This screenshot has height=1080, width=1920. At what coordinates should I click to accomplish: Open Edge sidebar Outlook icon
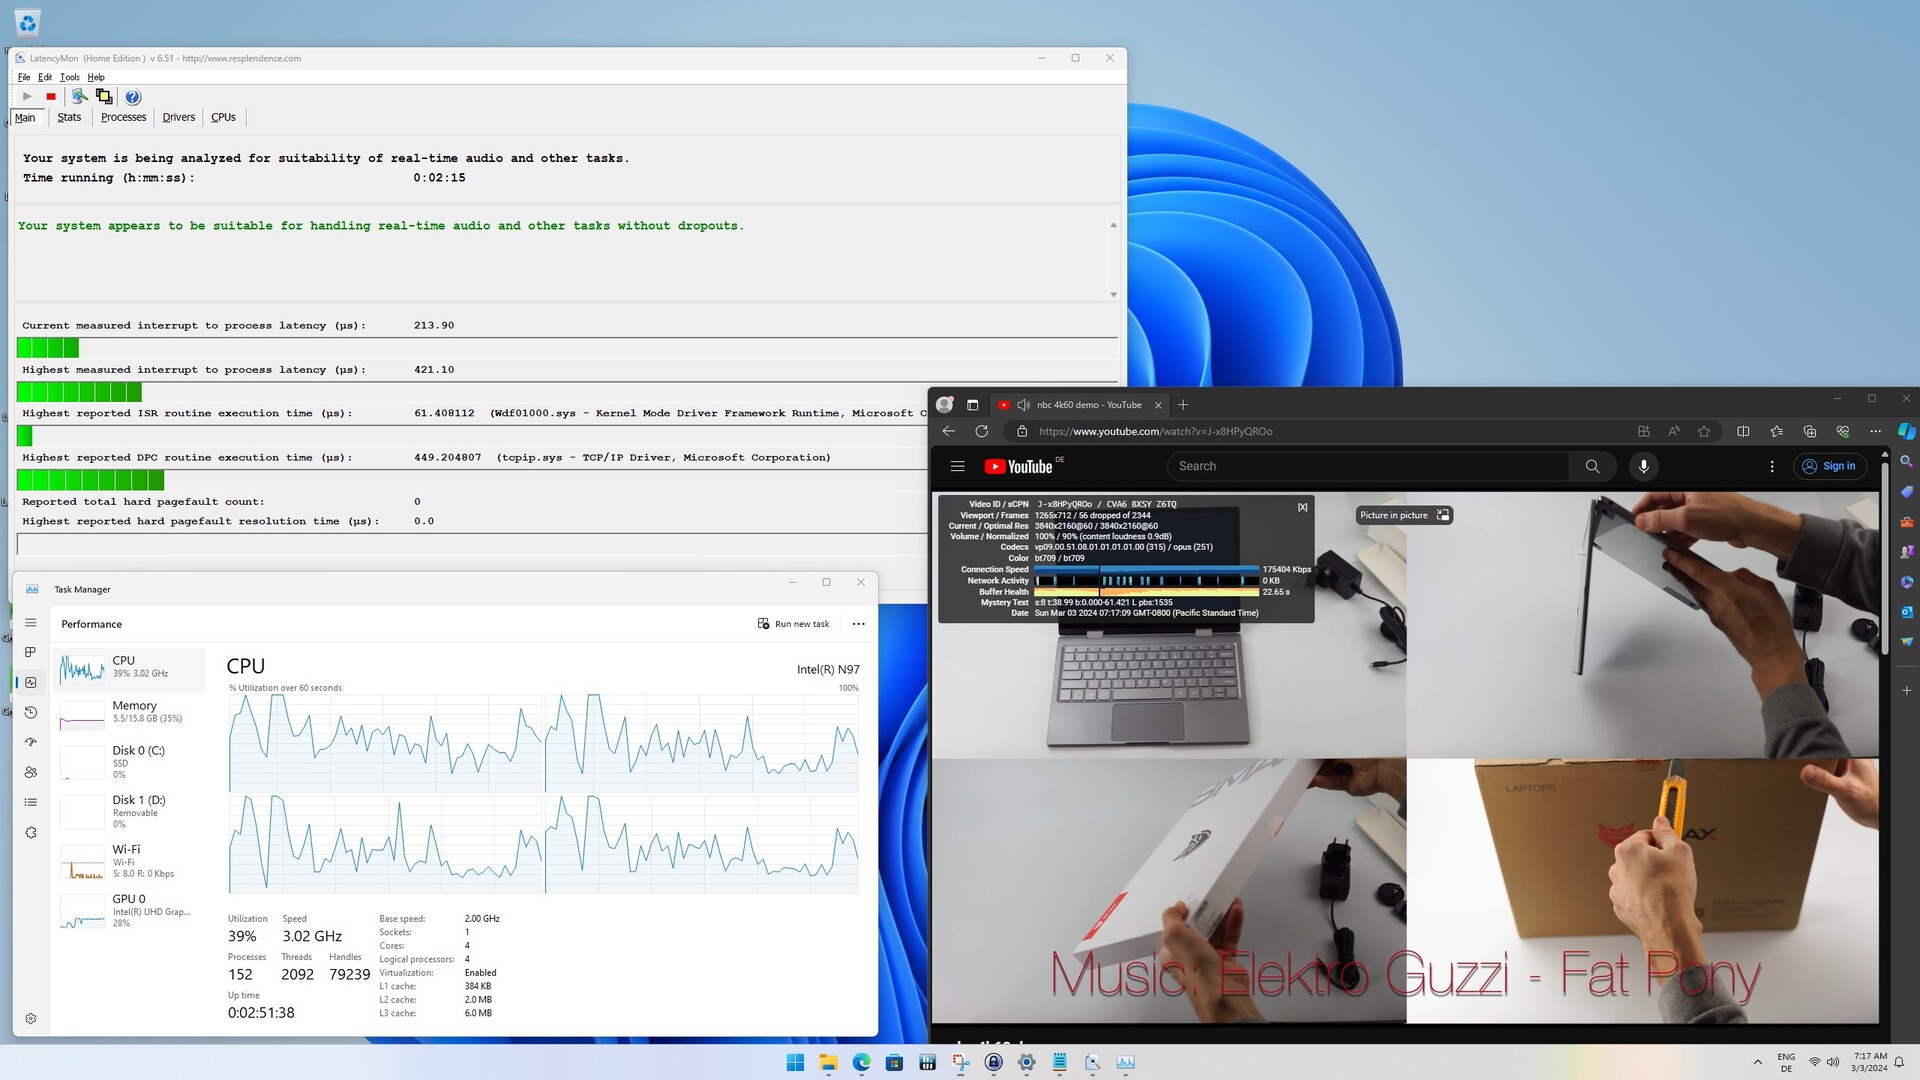pos(1906,612)
